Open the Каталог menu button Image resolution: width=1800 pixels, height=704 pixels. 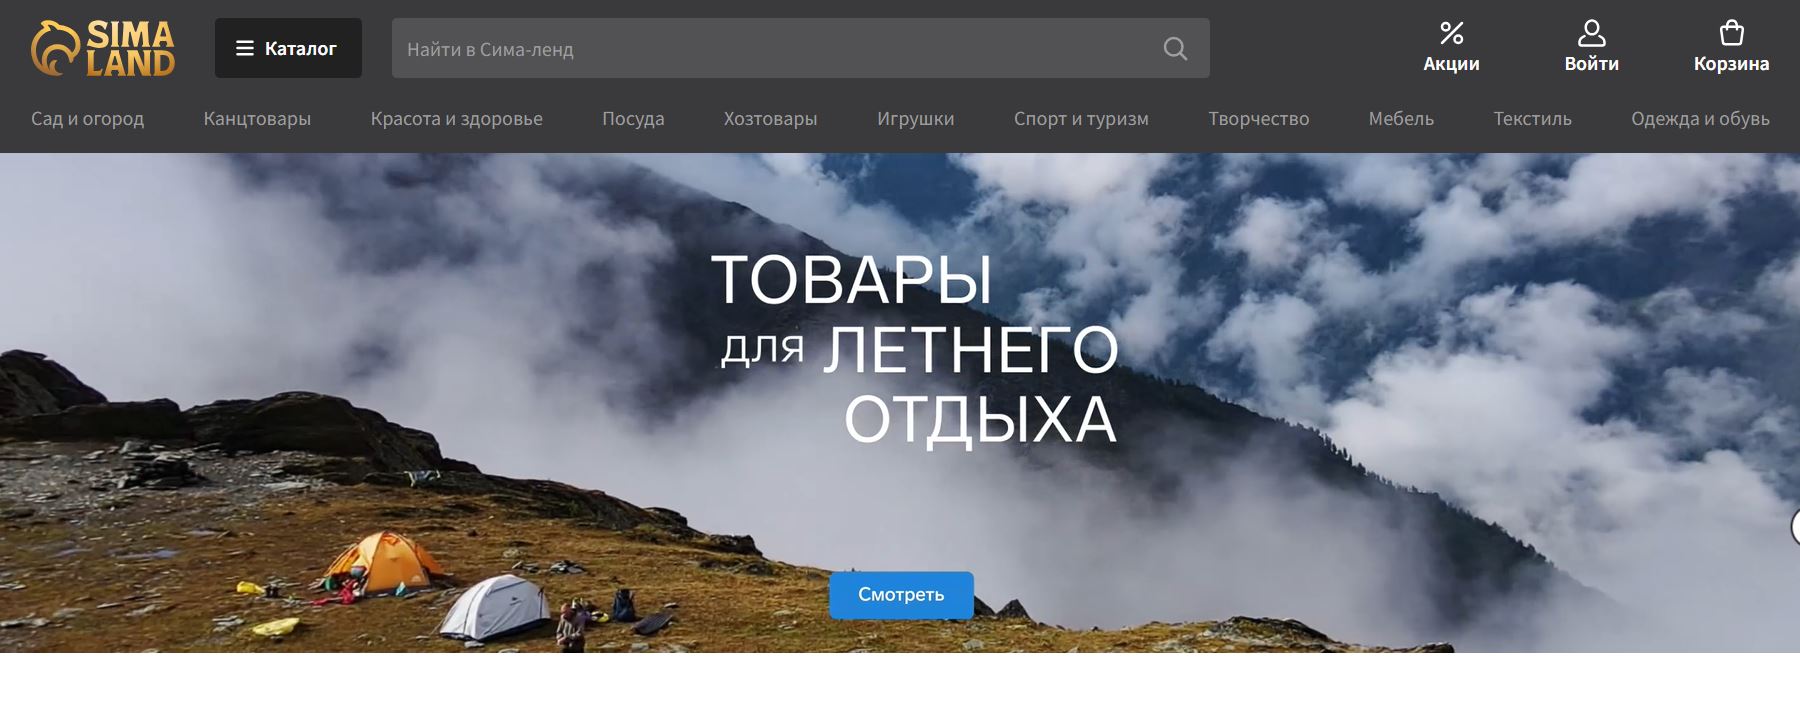coord(288,48)
